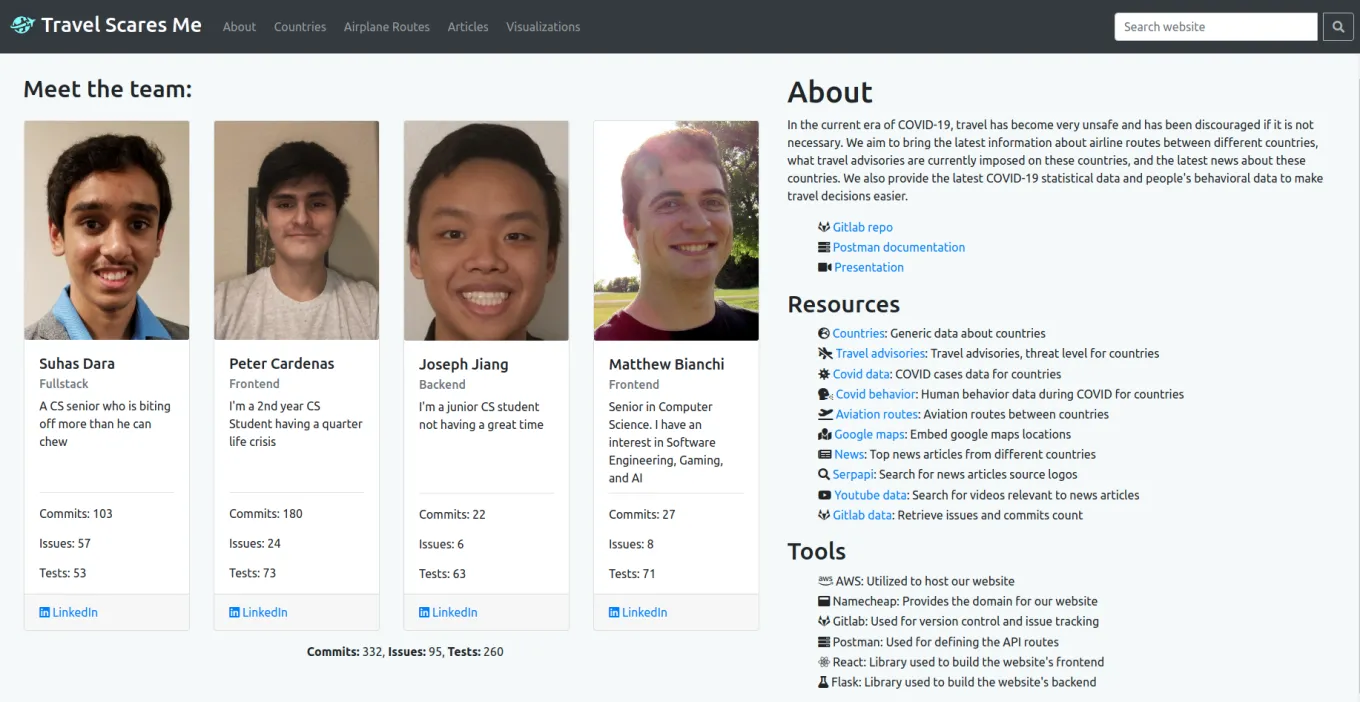Switch to the Visualizations page
The image size is (1360, 702).
pos(543,27)
